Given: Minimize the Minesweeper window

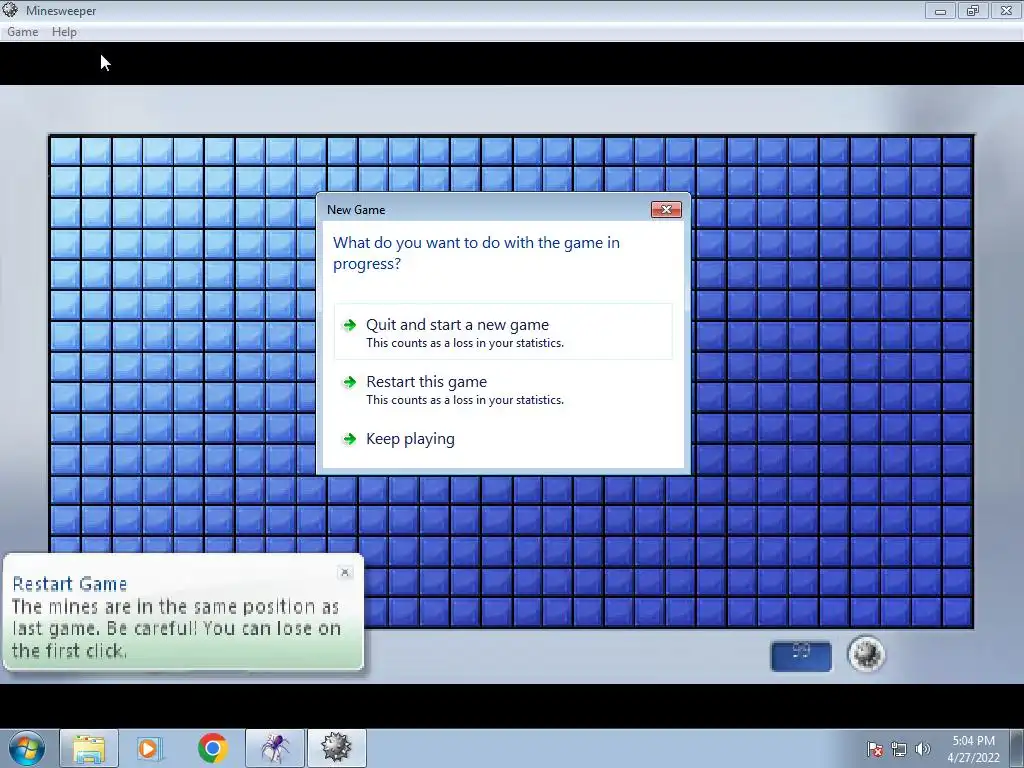Looking at the screenshot, I should (x=940, y=10).
